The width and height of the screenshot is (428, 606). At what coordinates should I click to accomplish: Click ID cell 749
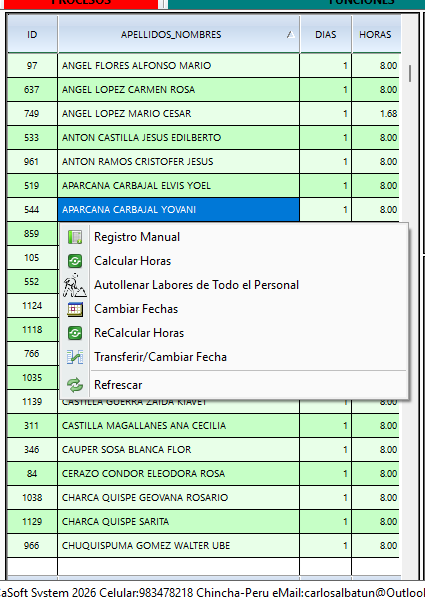point(32,113)
